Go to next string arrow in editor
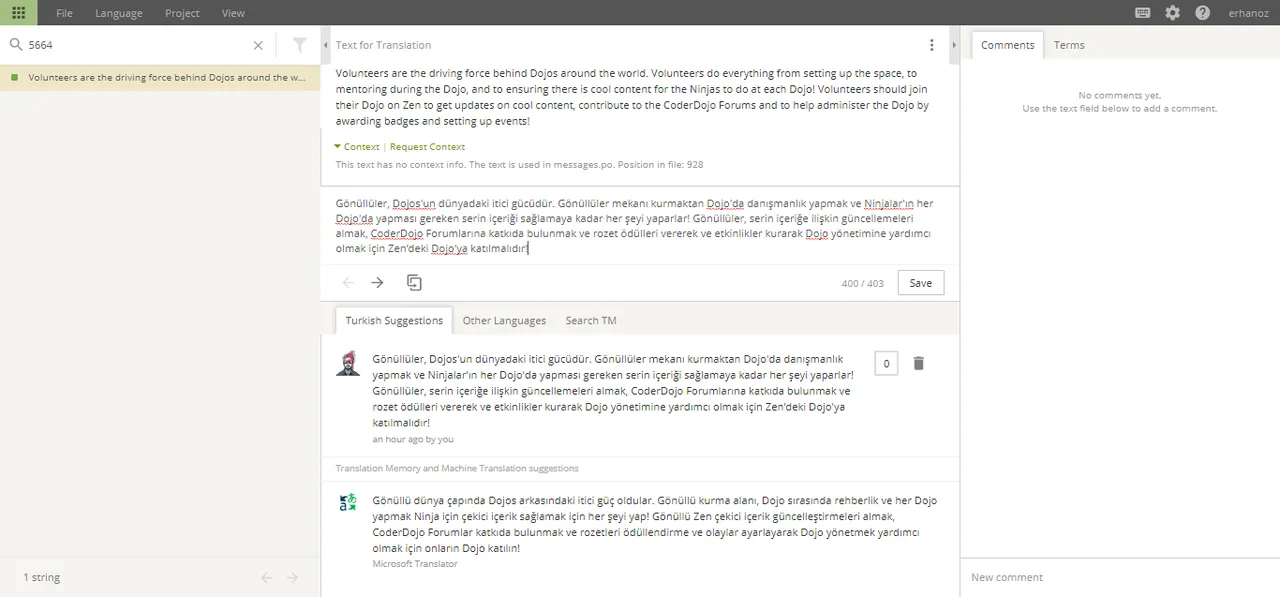Screen dimensions: 1280x597 point(377,283)
